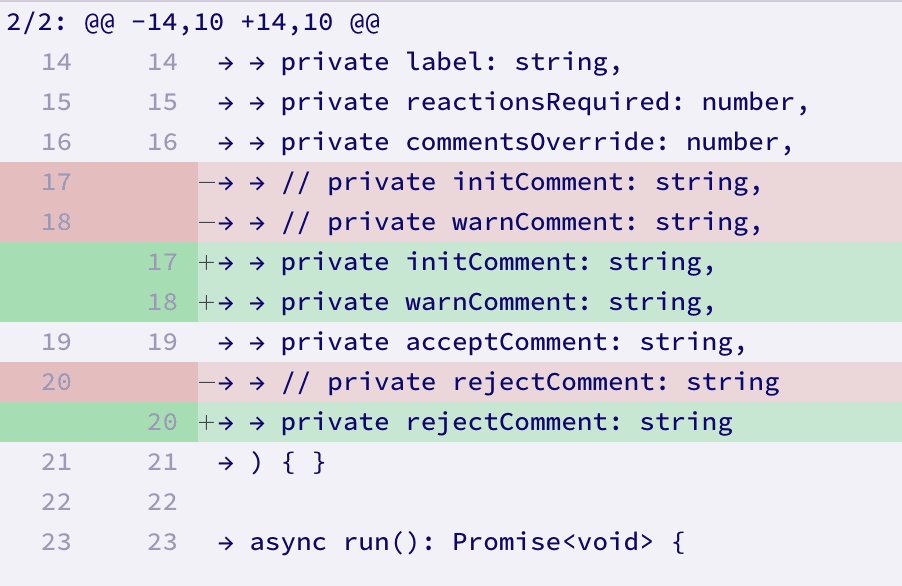This screenshot has width=902, height=586.
Task: Click the "async run(): Promise<void> {" line
Action: (467, 542)
